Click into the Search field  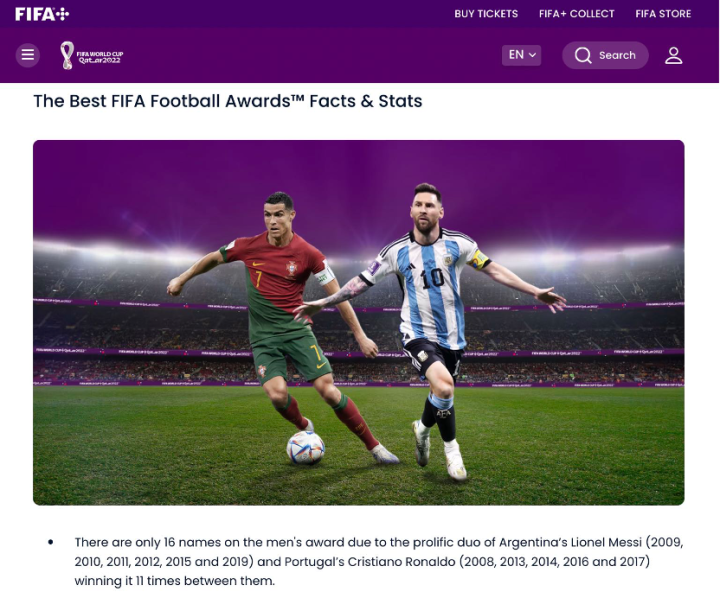point(605,55)
